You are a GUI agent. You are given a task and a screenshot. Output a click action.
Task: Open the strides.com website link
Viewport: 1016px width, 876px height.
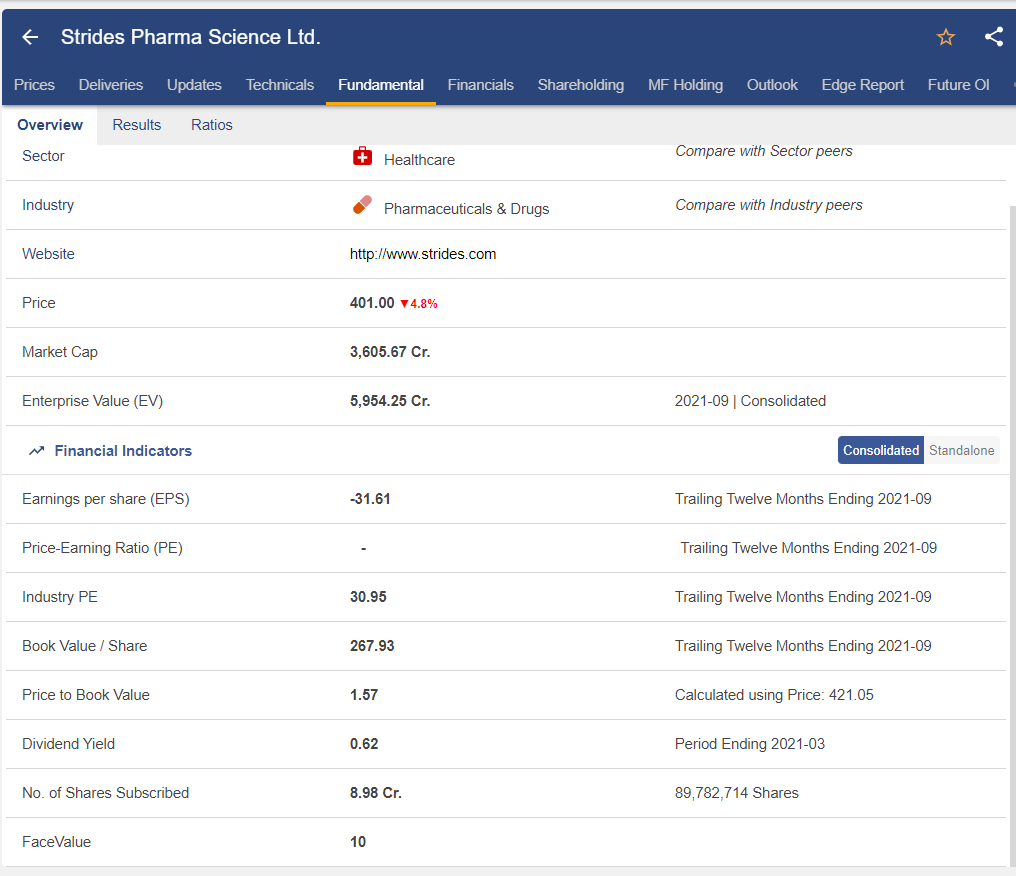point(423,254)
